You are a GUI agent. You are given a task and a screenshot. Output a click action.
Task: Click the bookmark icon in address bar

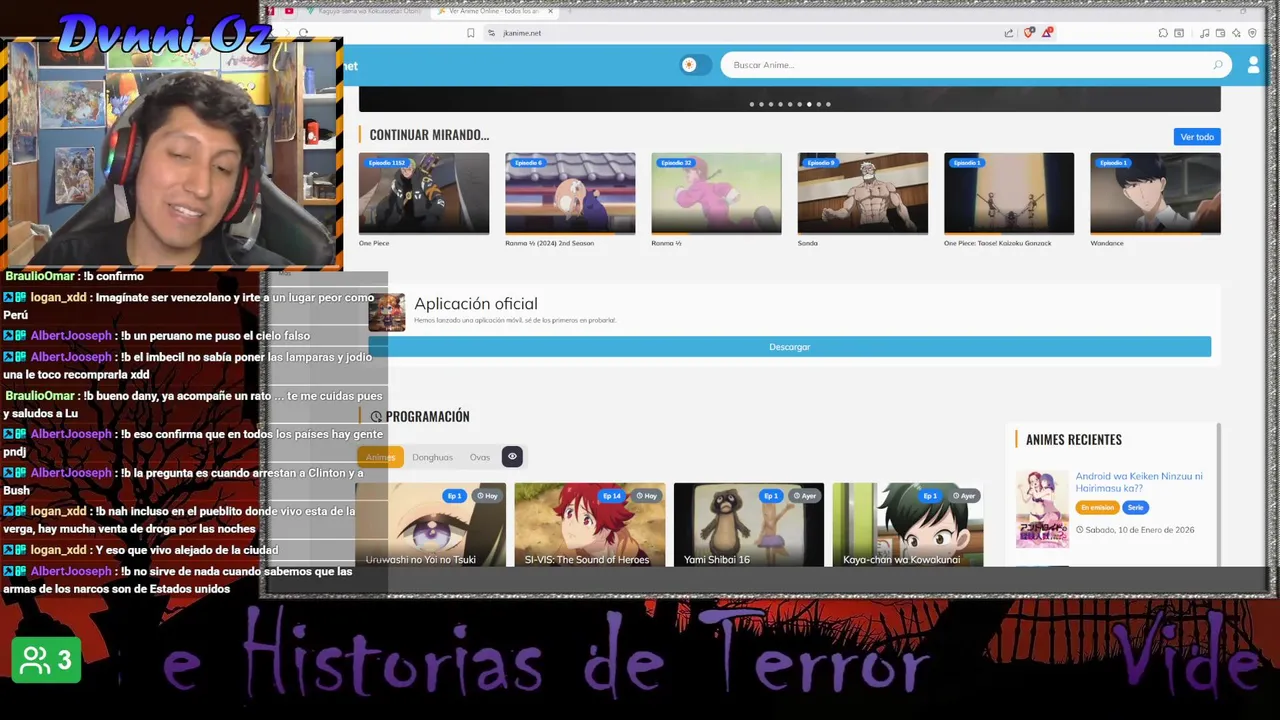coord(471,33)
